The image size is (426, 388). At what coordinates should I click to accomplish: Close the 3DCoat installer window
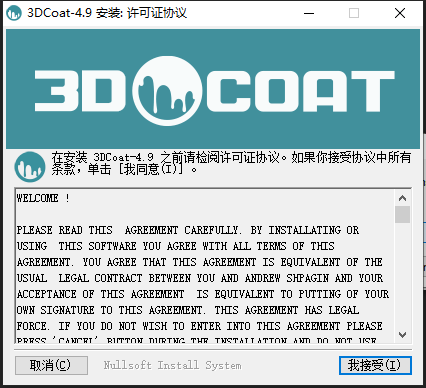(x=400, y=13)
